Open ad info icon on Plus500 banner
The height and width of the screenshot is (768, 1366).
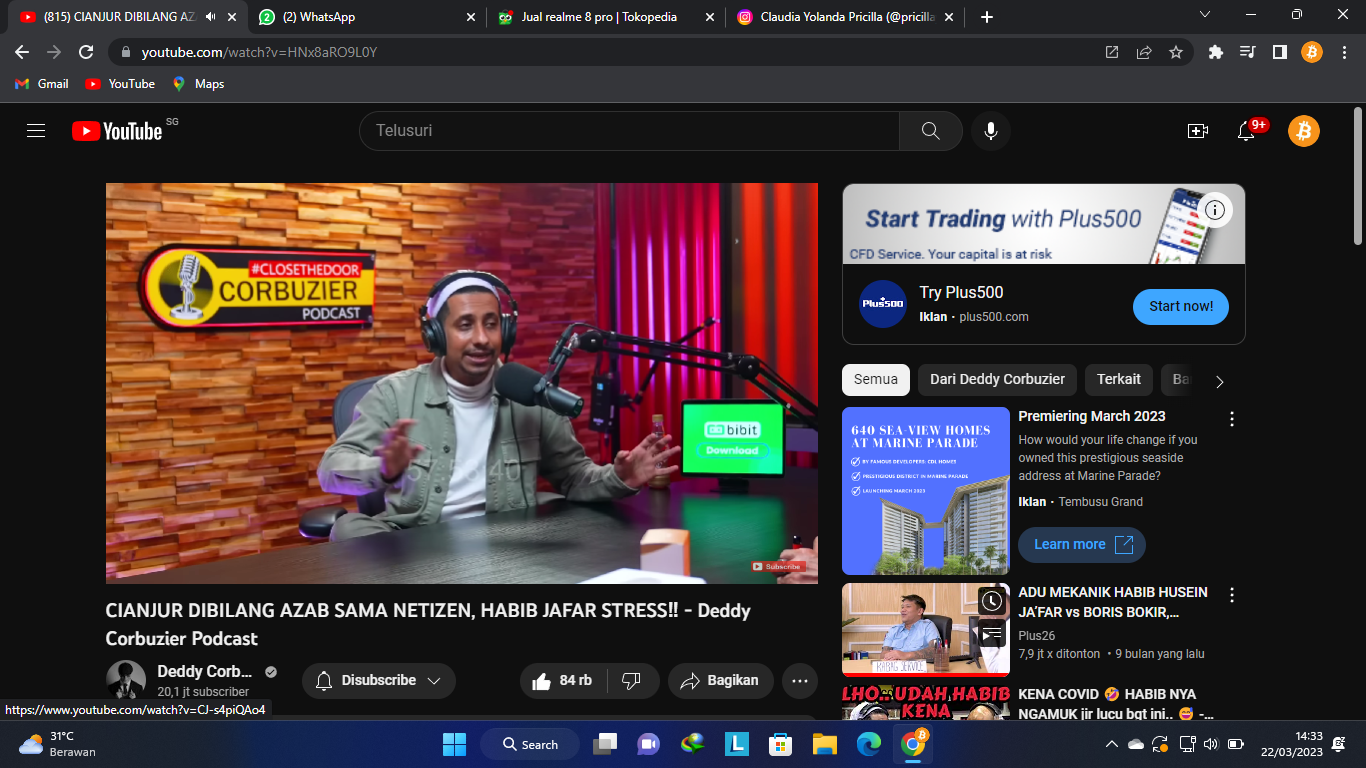1215,210
